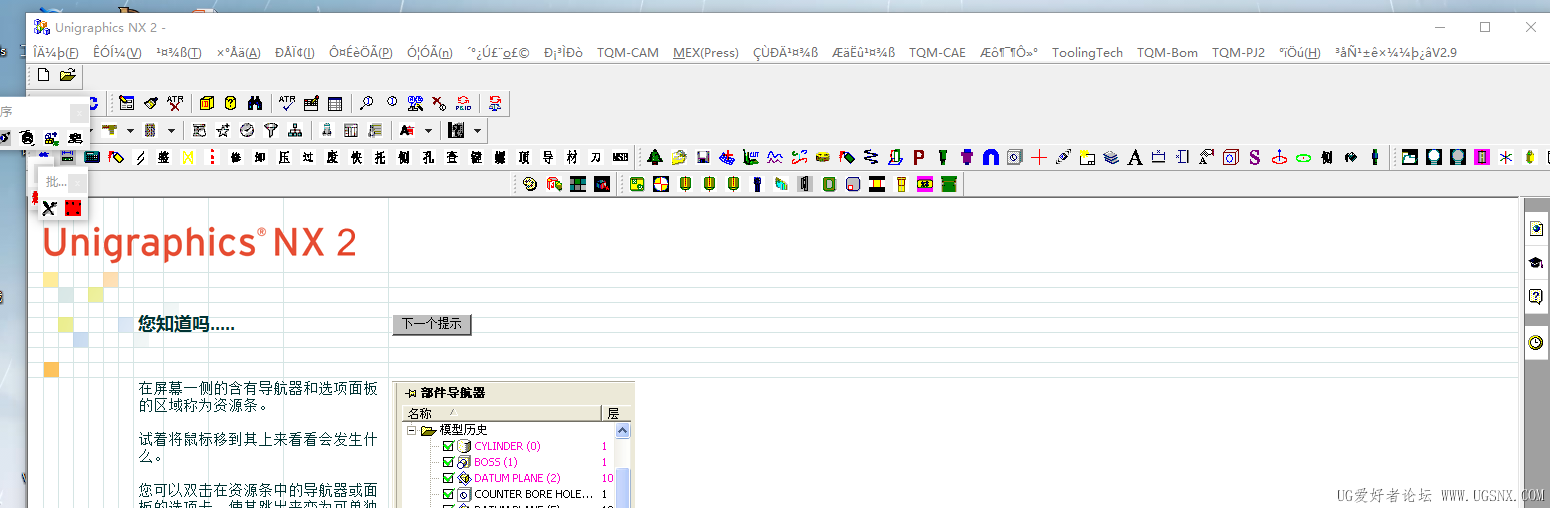1550x508 pixels.
Task: Click the binoculars search icon
Action: [x=254, y=103]
